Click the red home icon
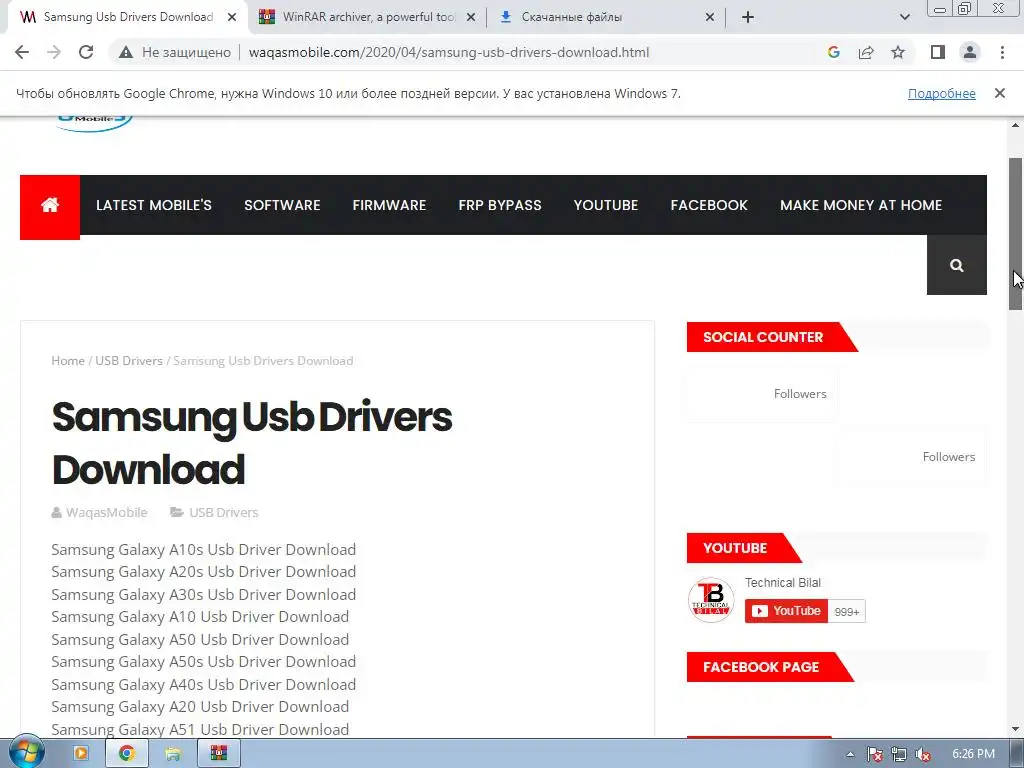The height and width of the screenshot is (768, 1024). pos(50,207)
